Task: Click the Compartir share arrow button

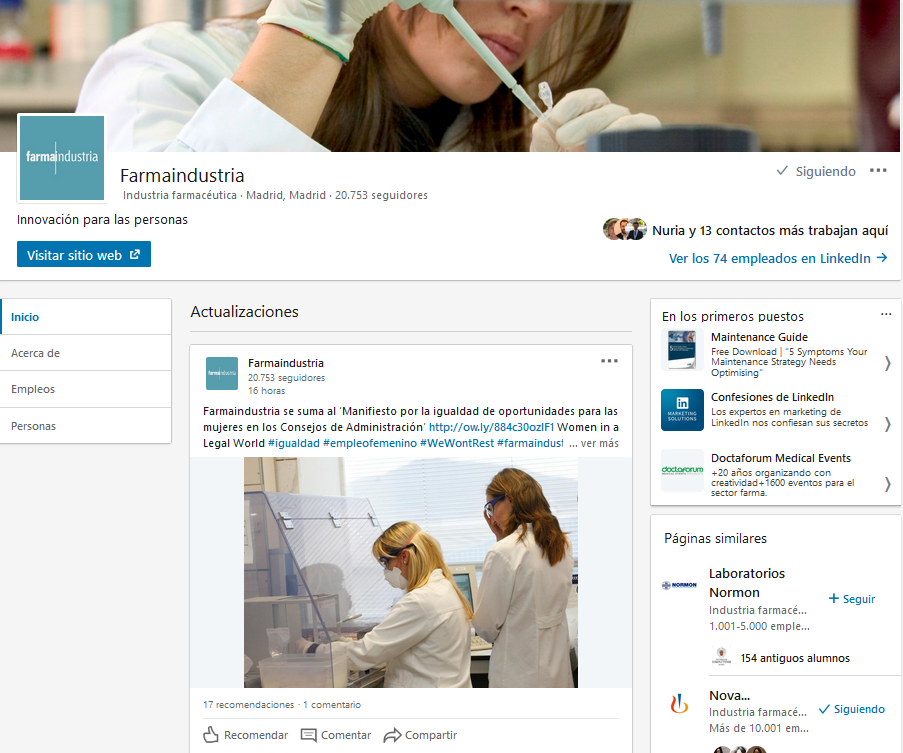Action: point(420,735)
